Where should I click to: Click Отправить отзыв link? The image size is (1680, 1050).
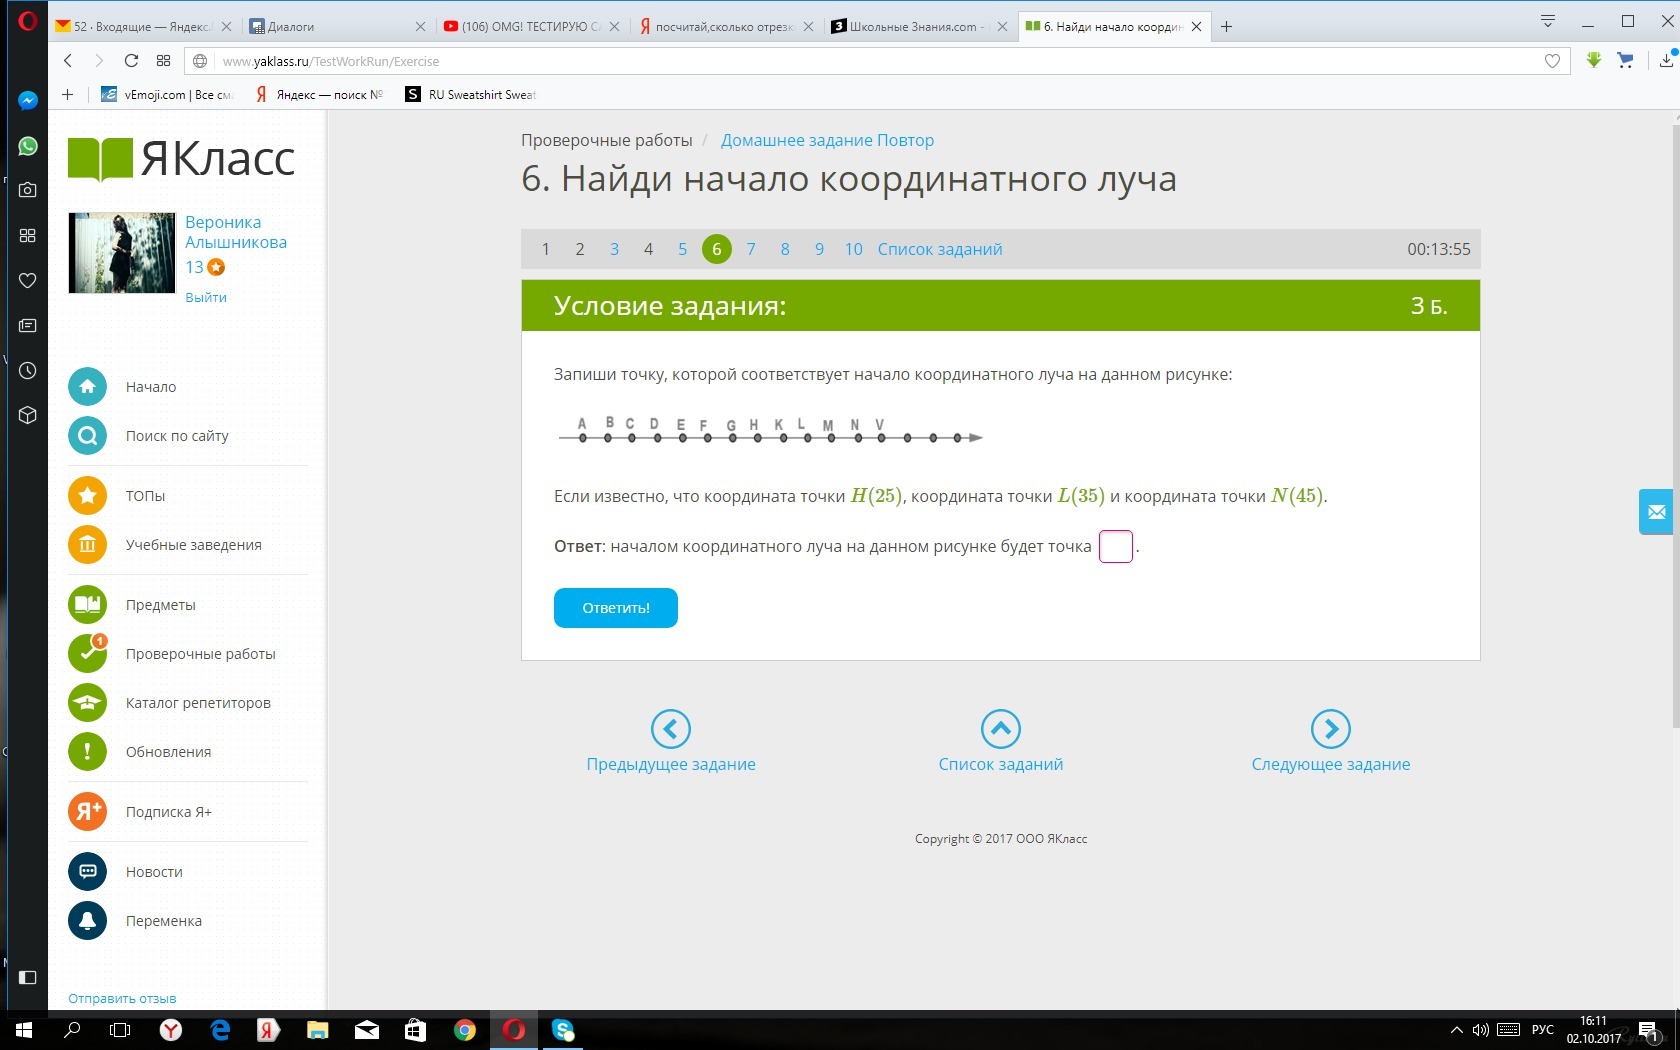(122, 998)
